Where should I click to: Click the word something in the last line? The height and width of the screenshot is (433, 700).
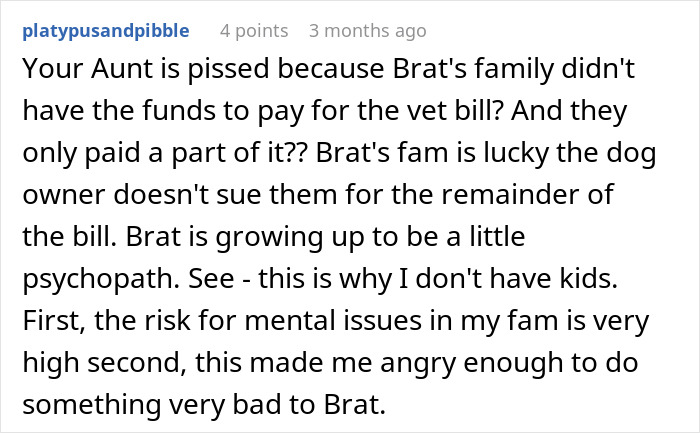click(x=92, y=405)
